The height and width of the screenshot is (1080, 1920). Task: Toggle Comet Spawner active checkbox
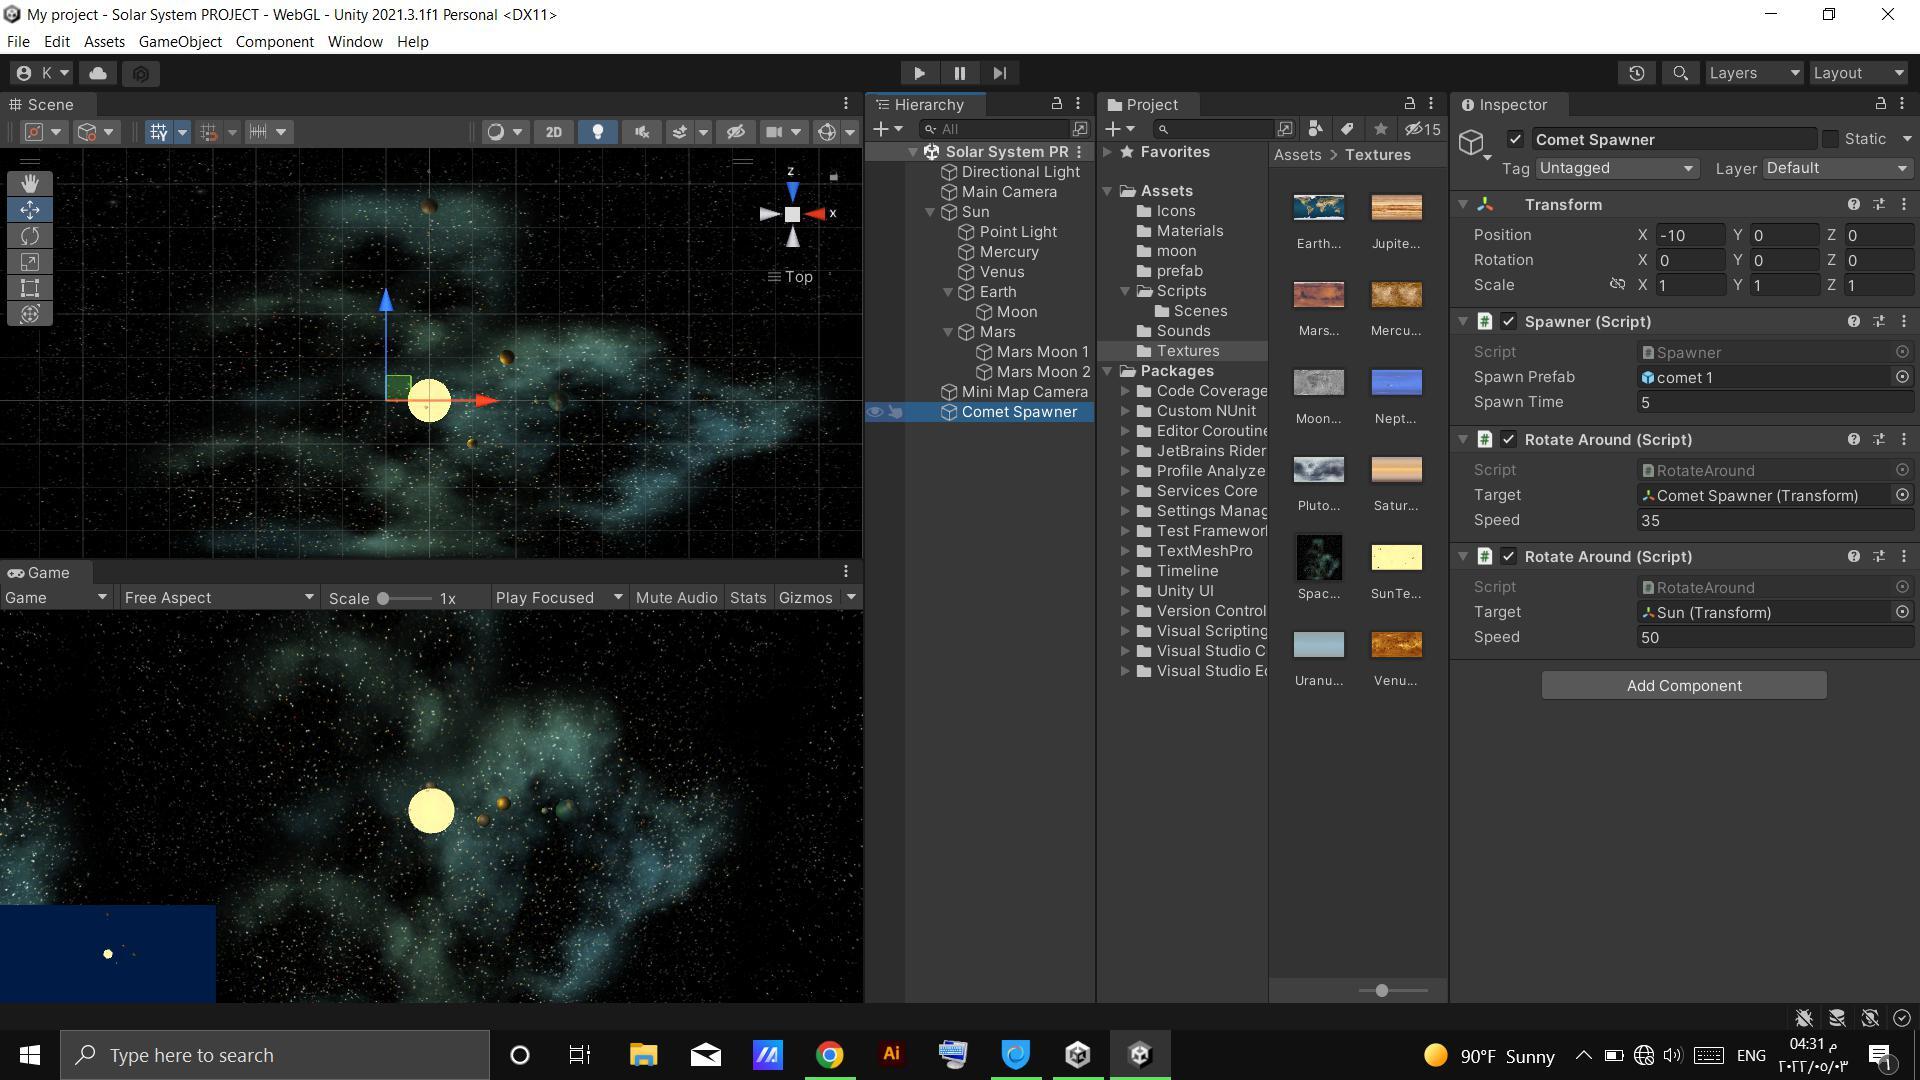click(1515, 139)
